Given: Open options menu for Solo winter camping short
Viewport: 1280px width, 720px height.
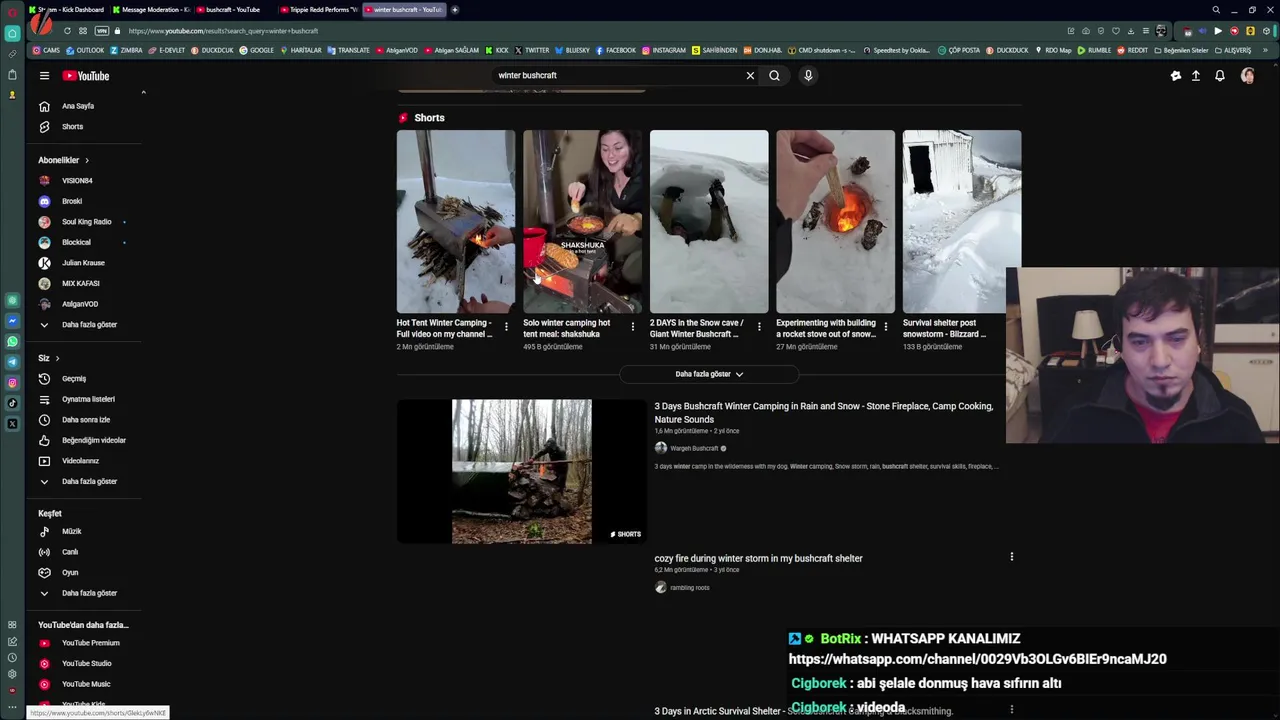Looking at the screenshot, I should click(x=632, y=327).
